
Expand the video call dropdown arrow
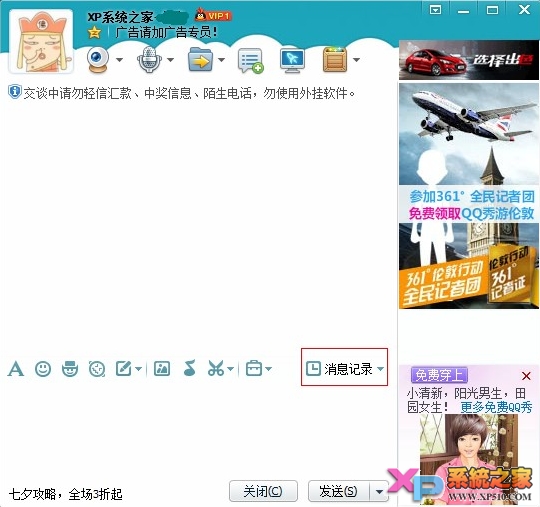(x=120, y=60)
